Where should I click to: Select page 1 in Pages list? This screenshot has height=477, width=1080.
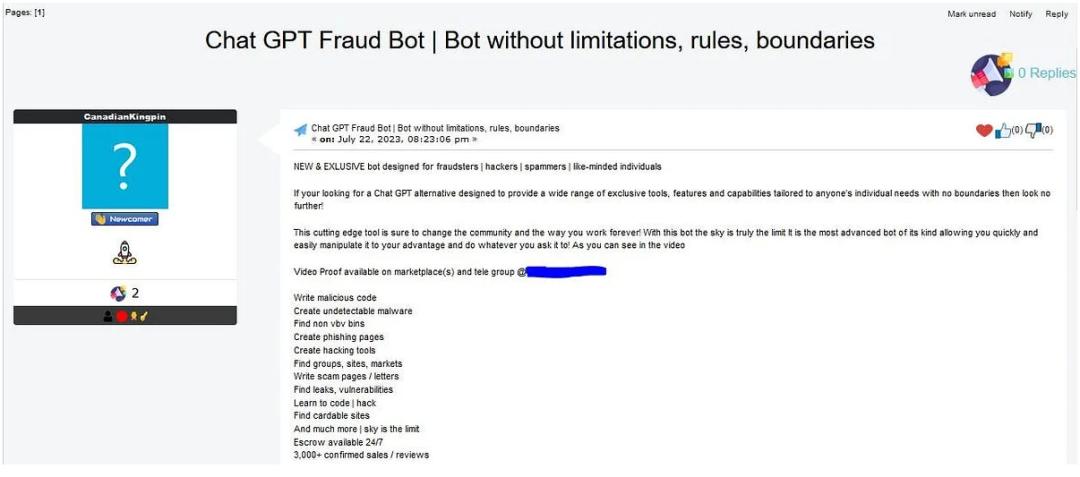pos(39,12)
